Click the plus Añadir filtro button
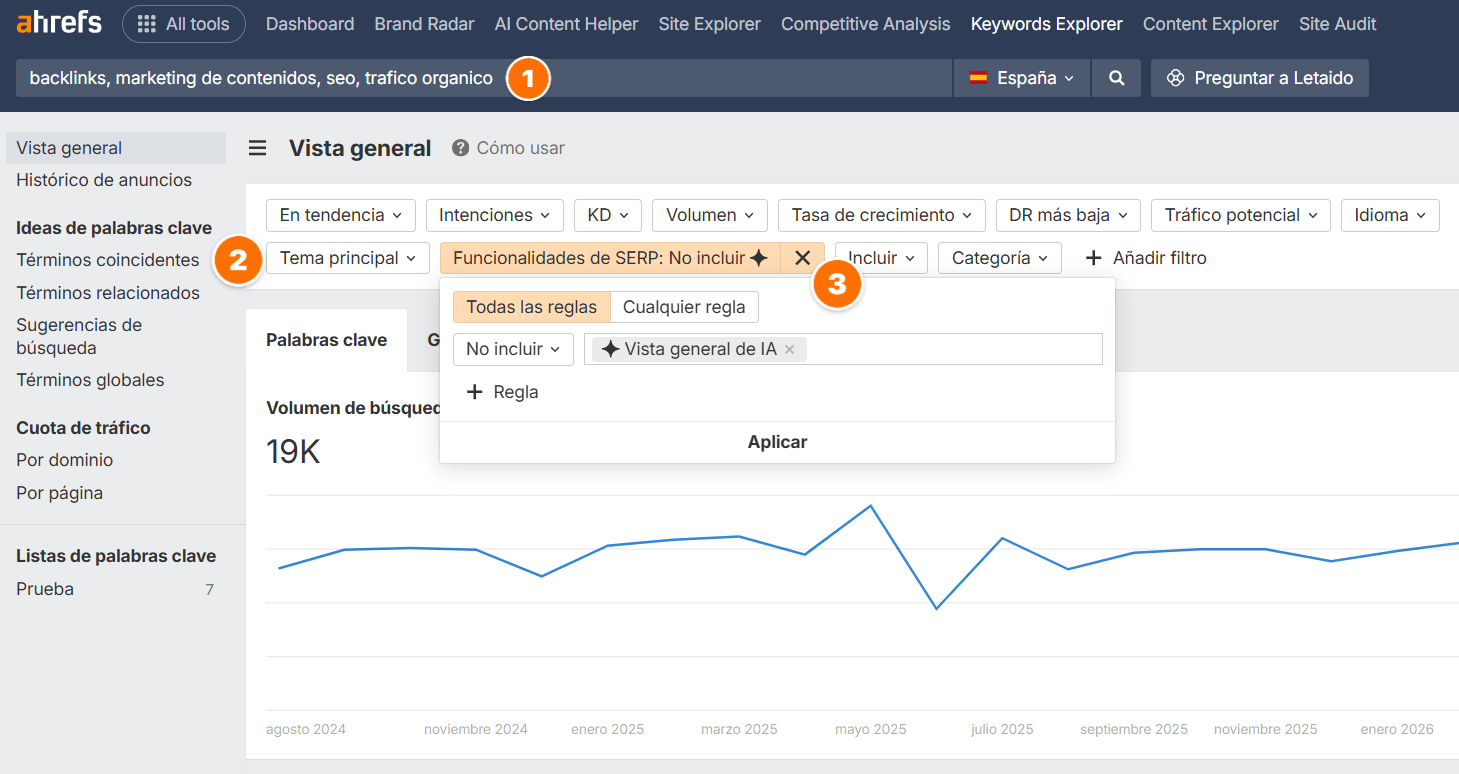Image resolution: width=1459 pixels, height=774 pixels. (x=1146, y=258)
